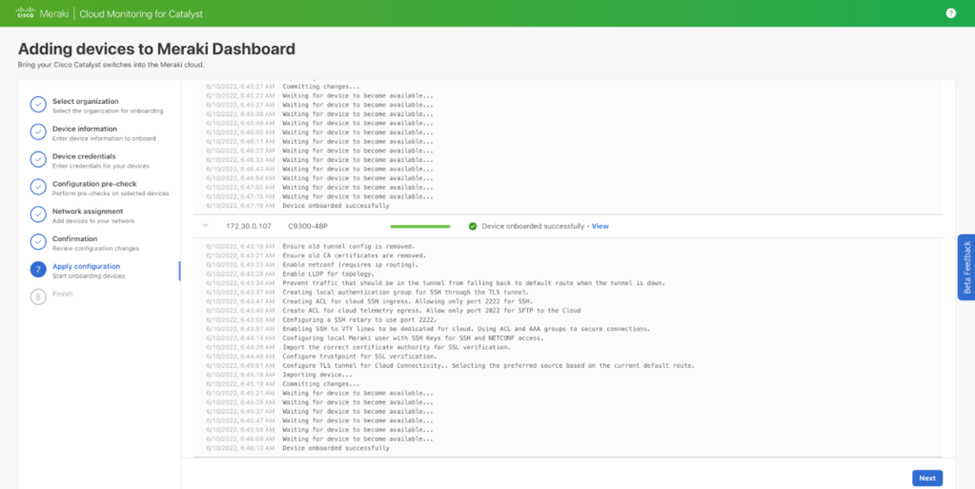Select the Finish step label
Screen dimensions: 975x489
(62, 294)
